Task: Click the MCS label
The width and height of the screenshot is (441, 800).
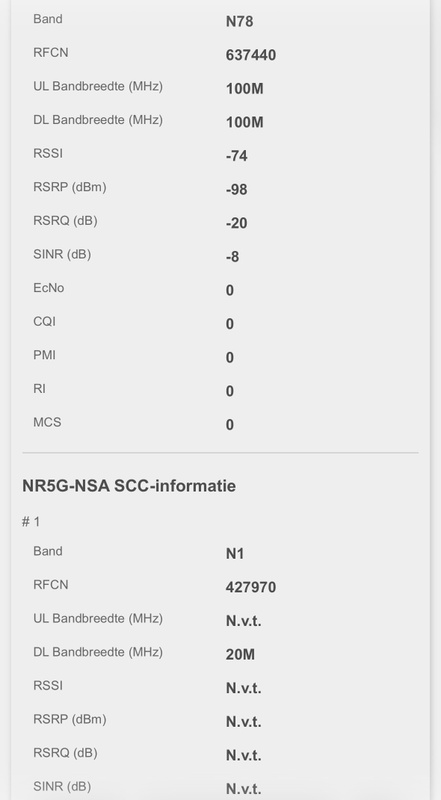Action: click(x=47, y=422)
